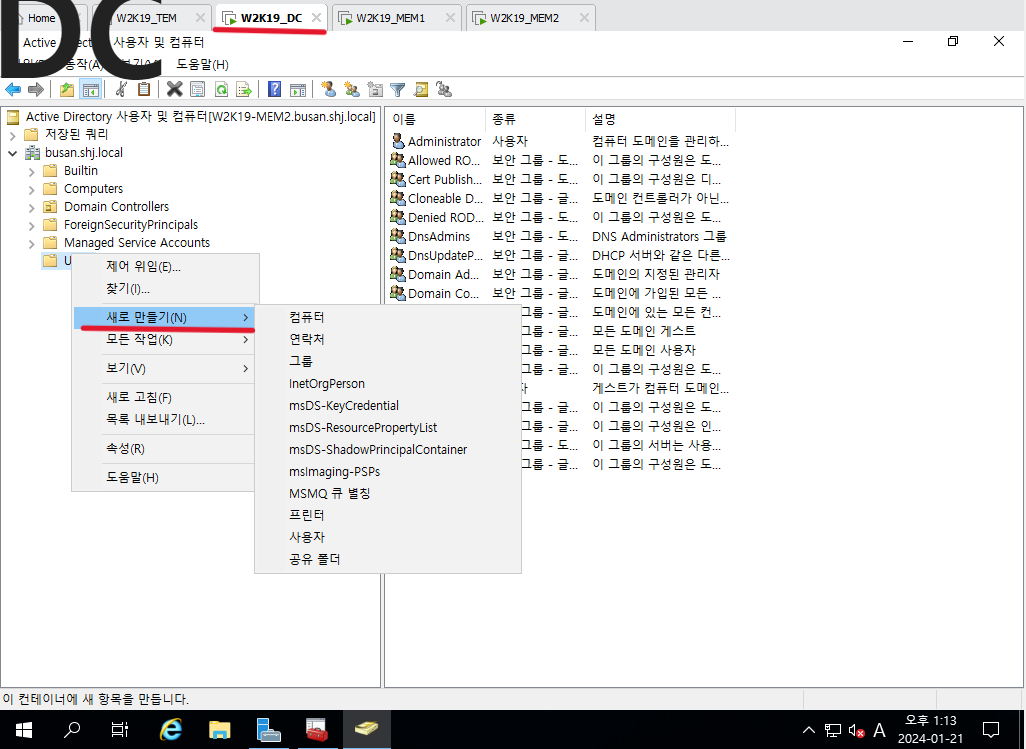
Task: Click the 설명 column header
Action: (660, 119)
